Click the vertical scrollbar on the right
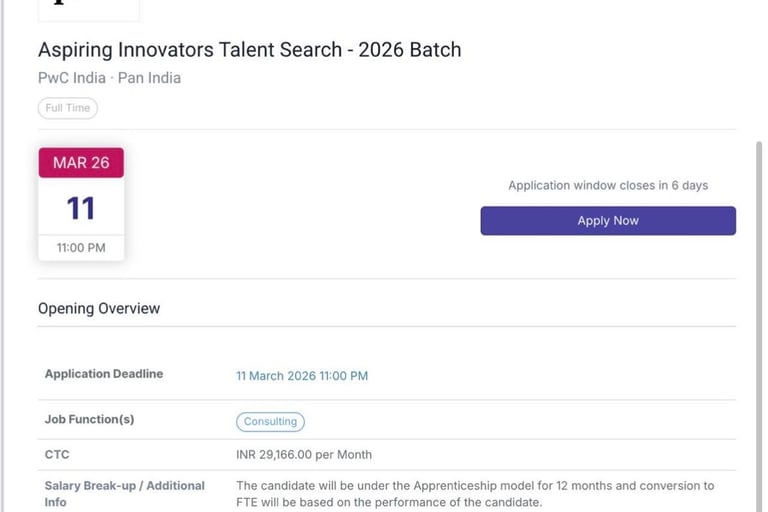This screenshot has width=768, height=512. click(x=759, y=300)
